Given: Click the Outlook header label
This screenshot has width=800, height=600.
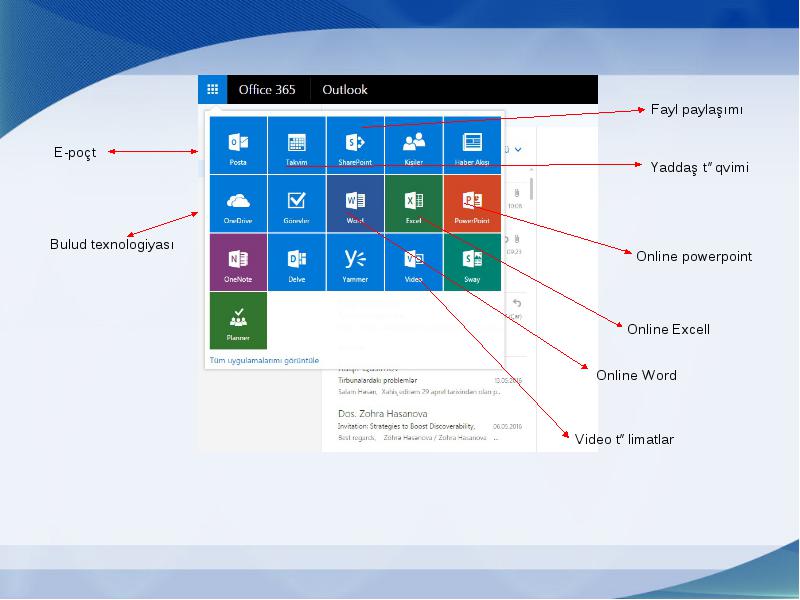Looking at the screenshot, I should coord(345,90).
